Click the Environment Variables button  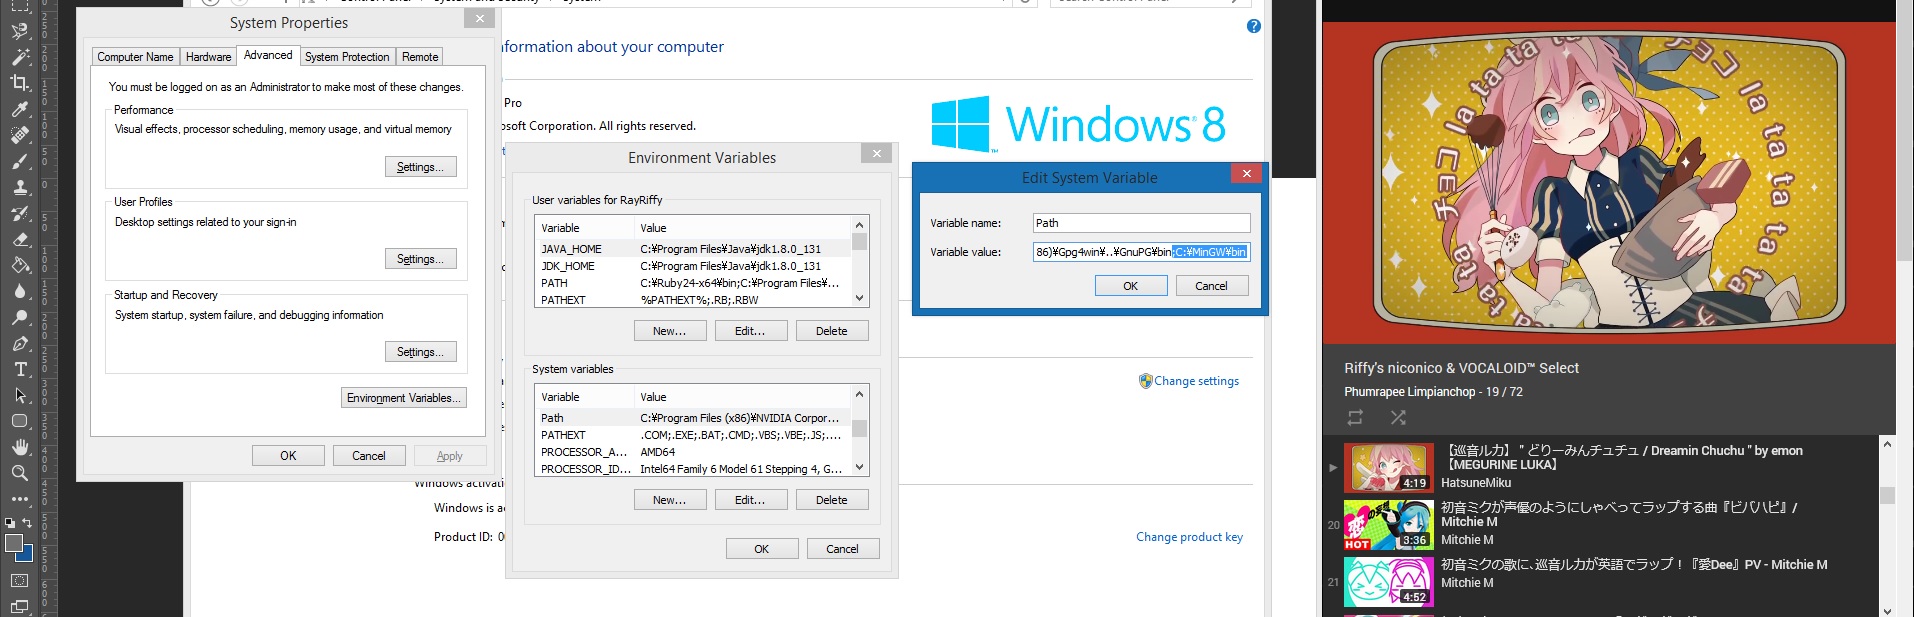click(x=404, y=398)
